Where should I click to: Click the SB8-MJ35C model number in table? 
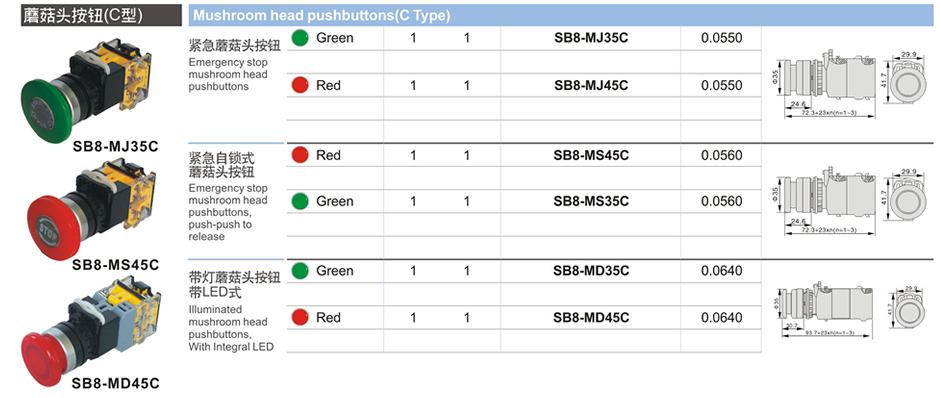pyautogui.click(x=590, y=38)
